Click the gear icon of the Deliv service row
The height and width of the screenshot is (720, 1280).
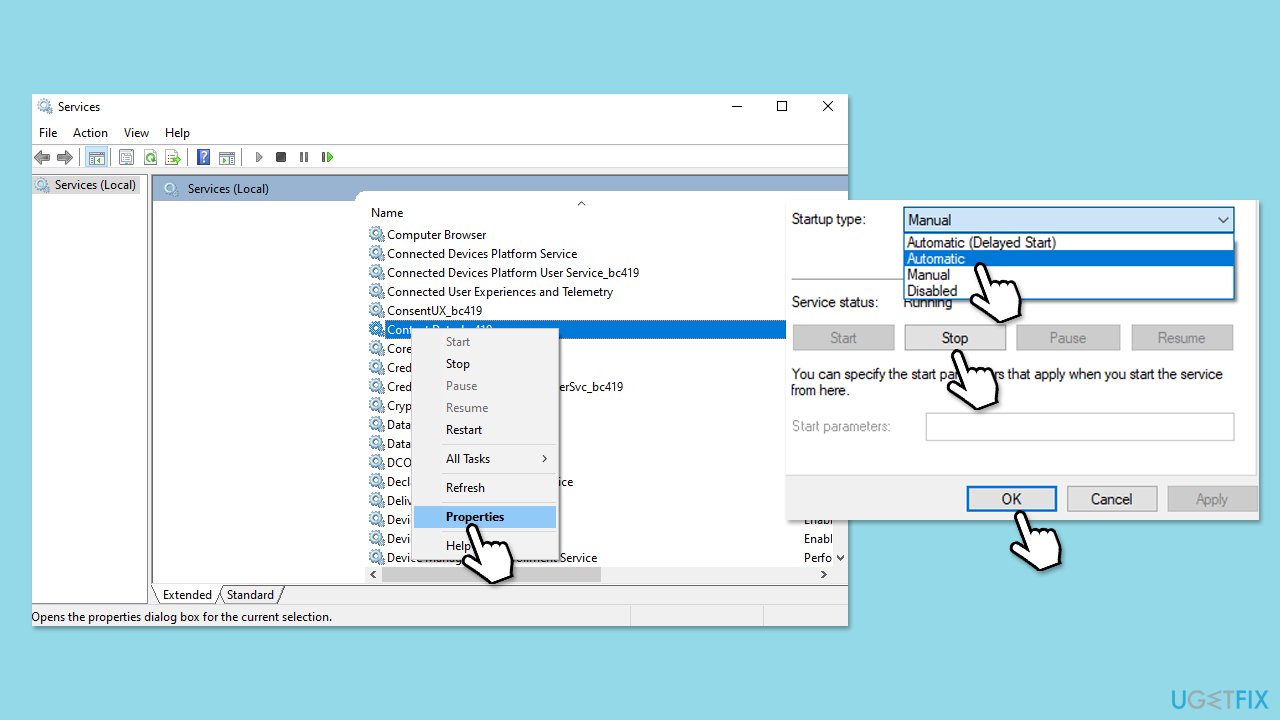click(x=377, y=500)
